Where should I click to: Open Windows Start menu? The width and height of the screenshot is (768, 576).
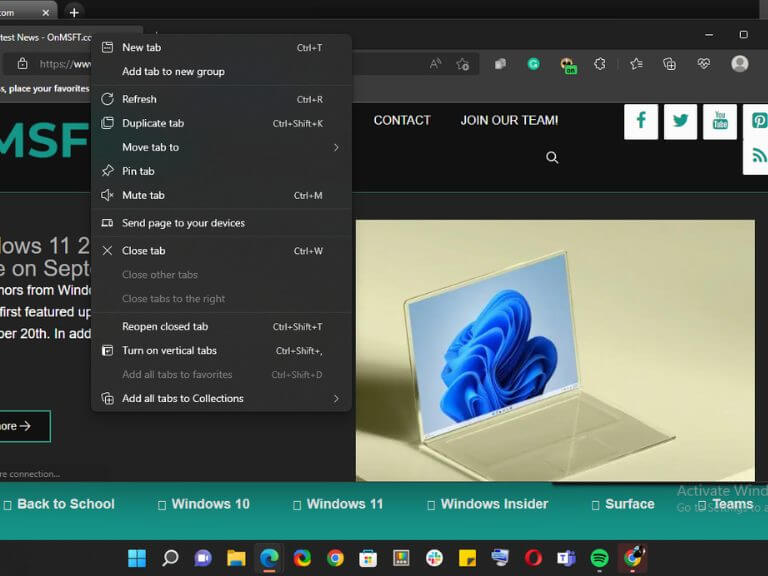[137, 558]
